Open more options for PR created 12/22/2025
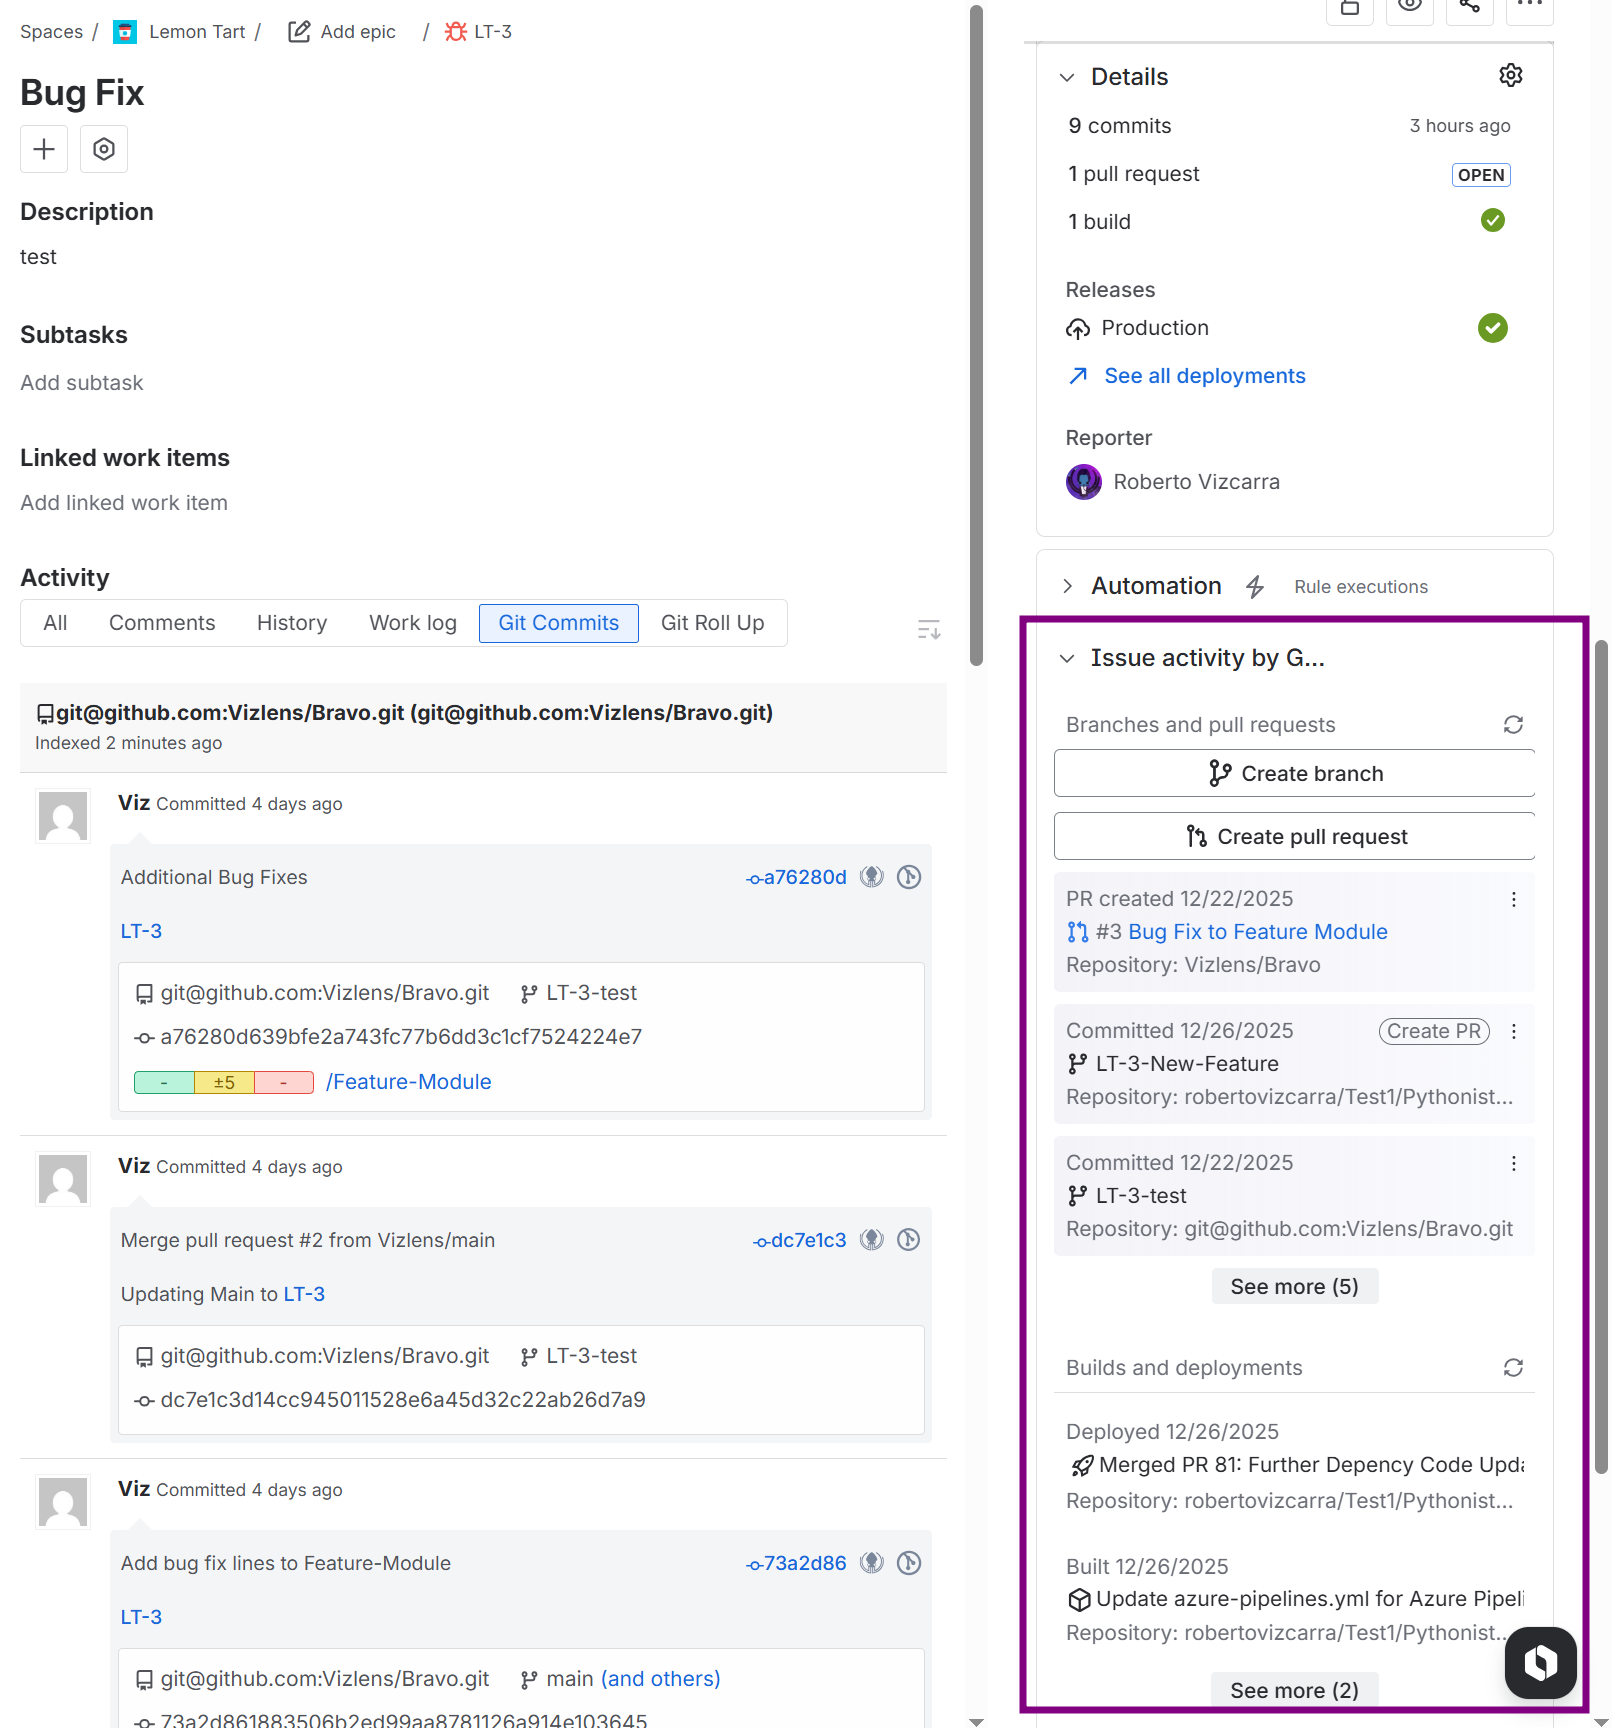This screenshot has width=1612, height=1728. pyautogui.click(x=1514, y=900)
